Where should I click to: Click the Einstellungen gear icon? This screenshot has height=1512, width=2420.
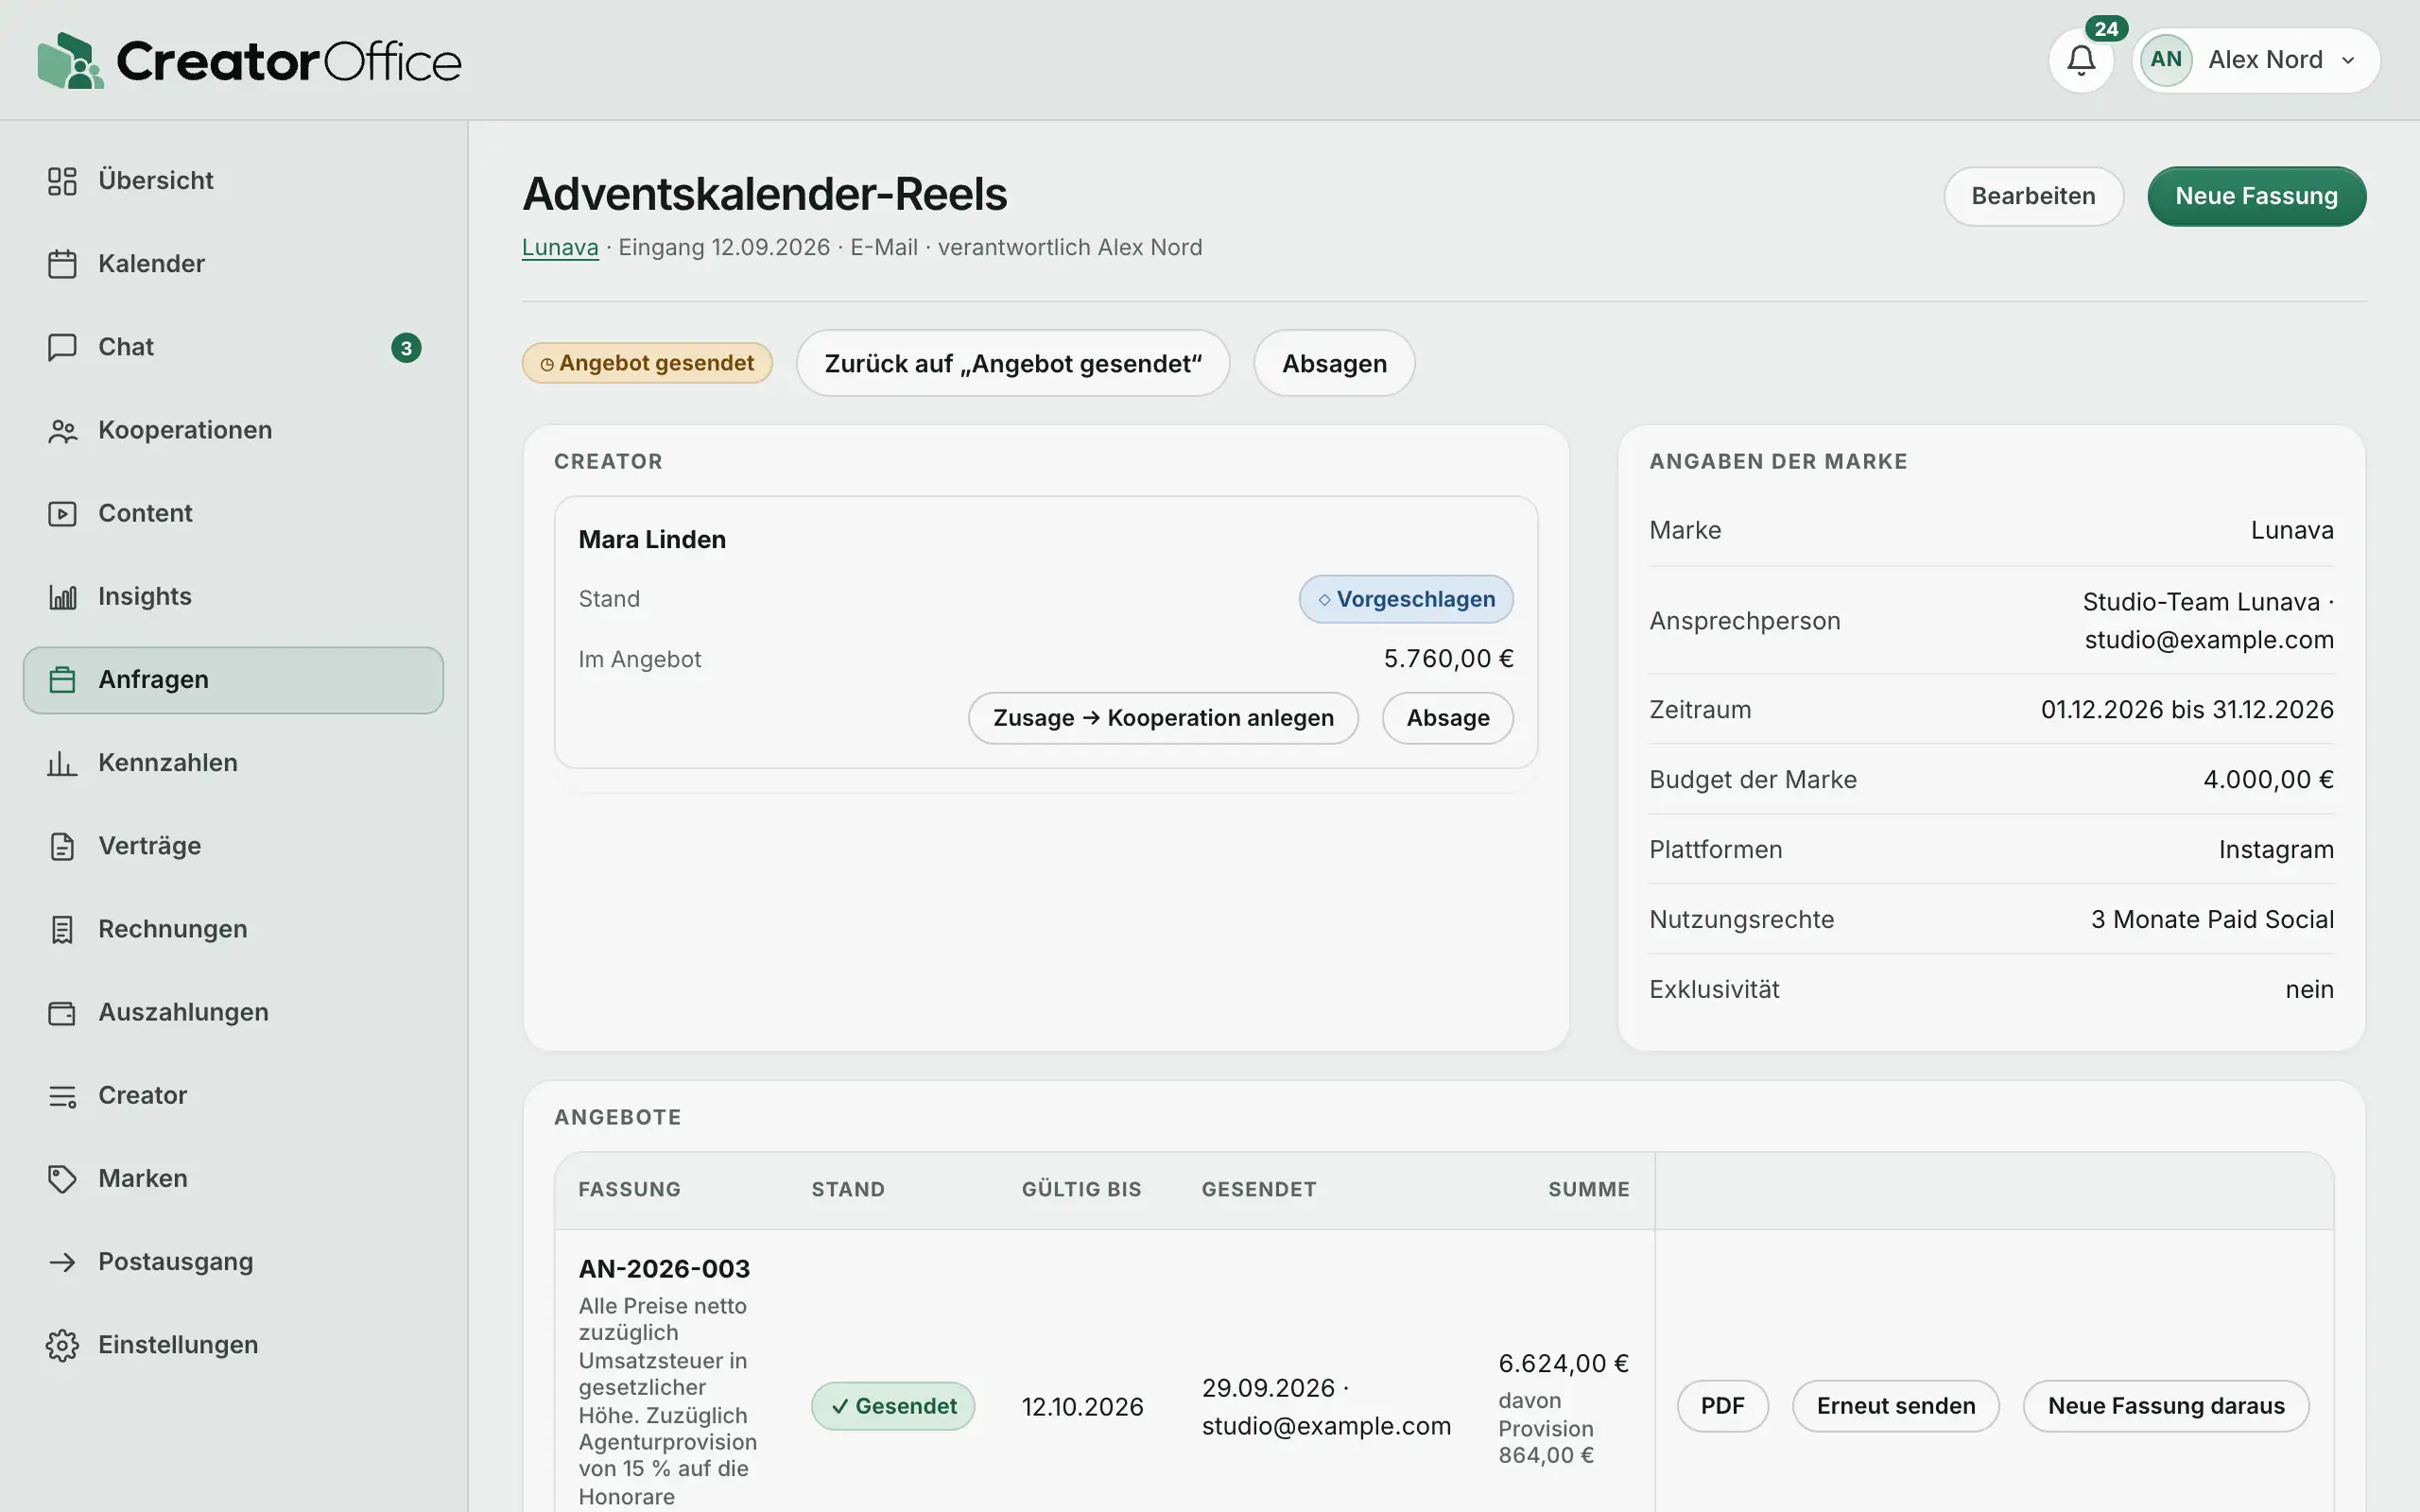pos(62,1345)
